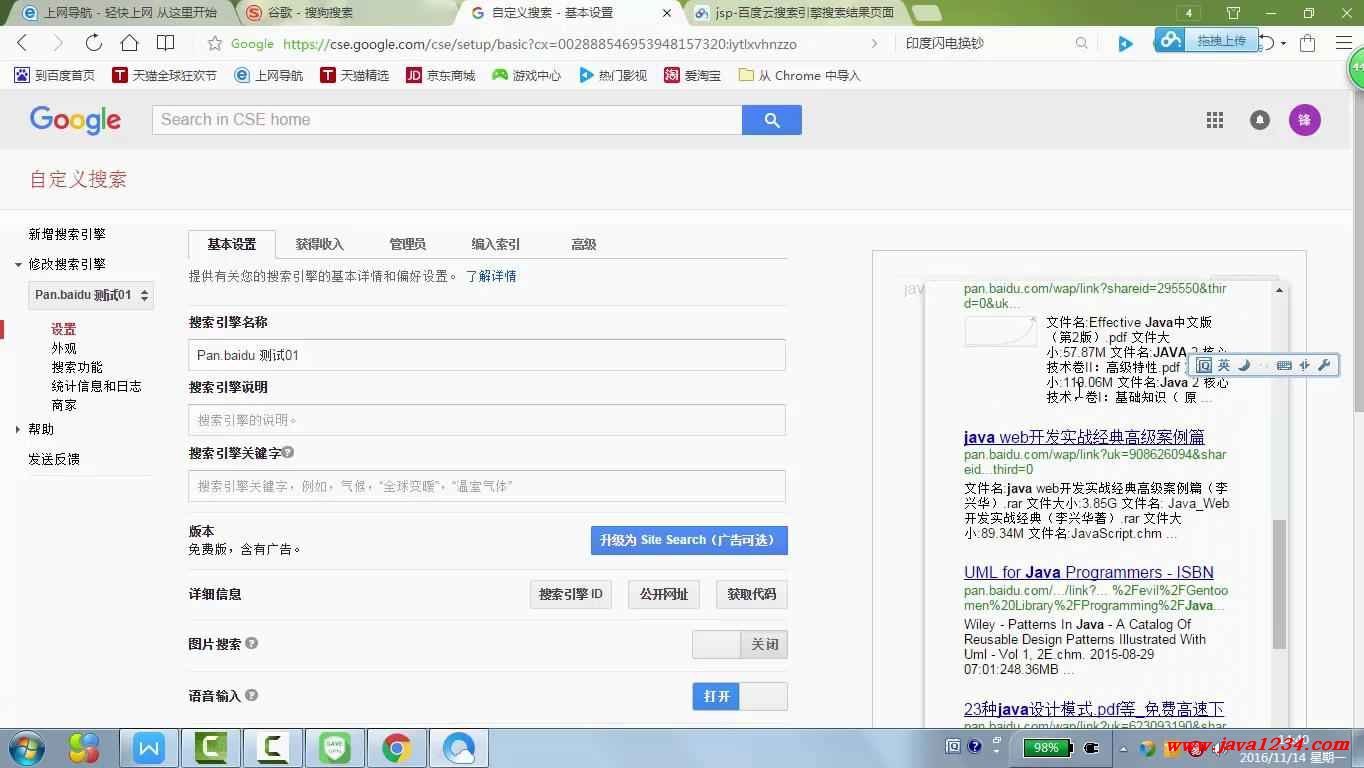Expand the 帮助 section in sidebar
The width and height of the screenshot is (1364, 768).
click(18, 429)
